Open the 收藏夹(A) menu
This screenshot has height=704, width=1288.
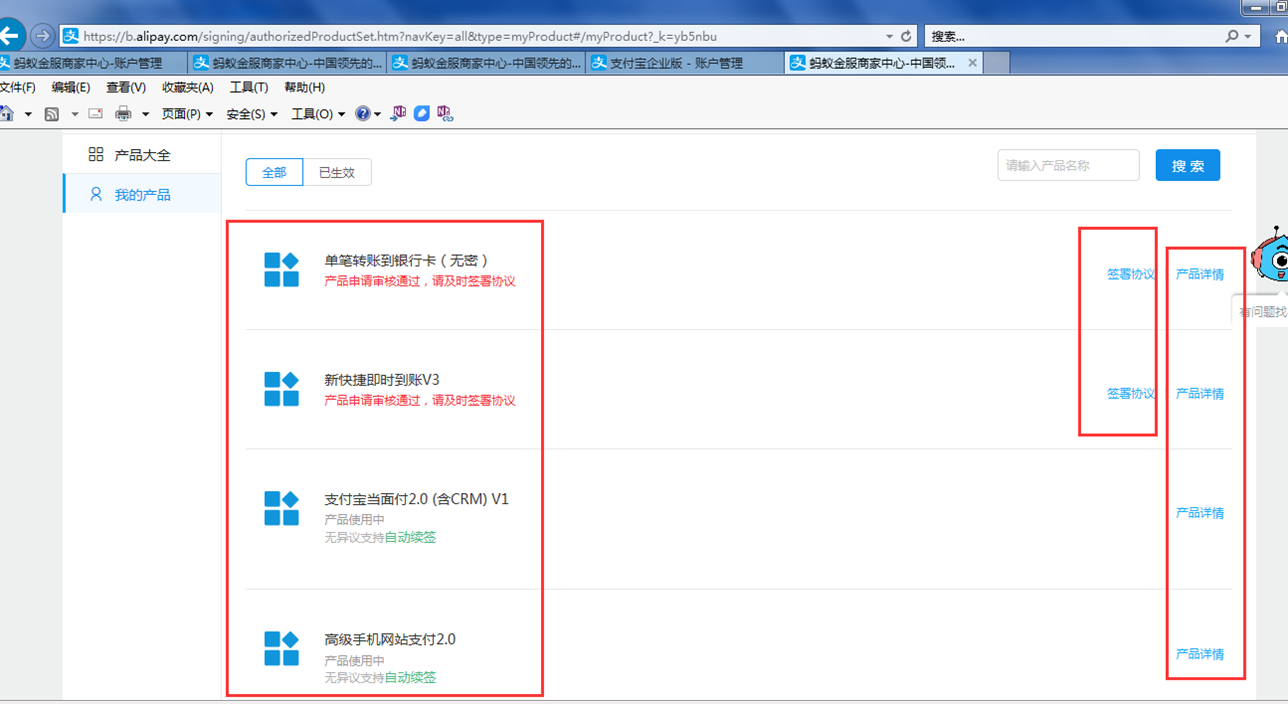coord(187,87)
